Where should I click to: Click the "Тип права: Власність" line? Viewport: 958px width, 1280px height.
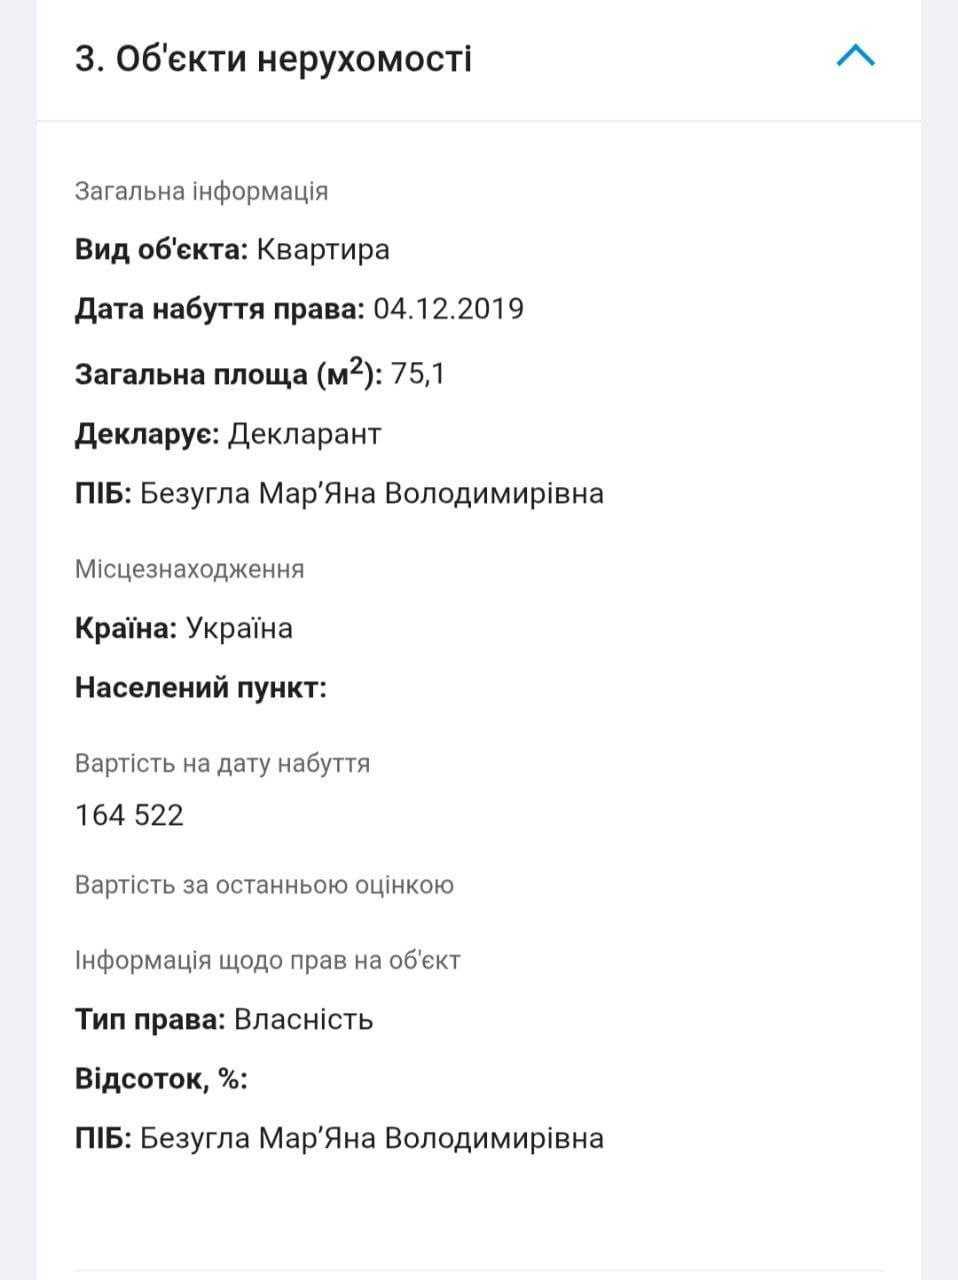point(224,1020)
